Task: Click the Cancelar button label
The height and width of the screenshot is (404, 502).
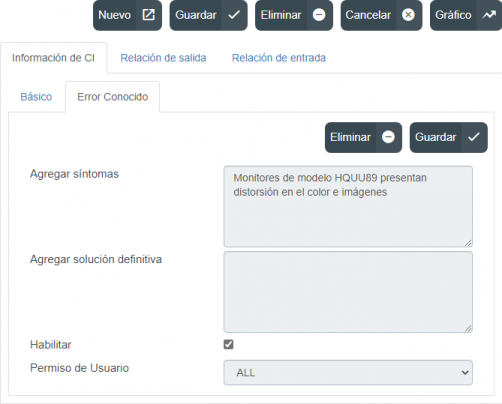Action: (x=368, y=15)
